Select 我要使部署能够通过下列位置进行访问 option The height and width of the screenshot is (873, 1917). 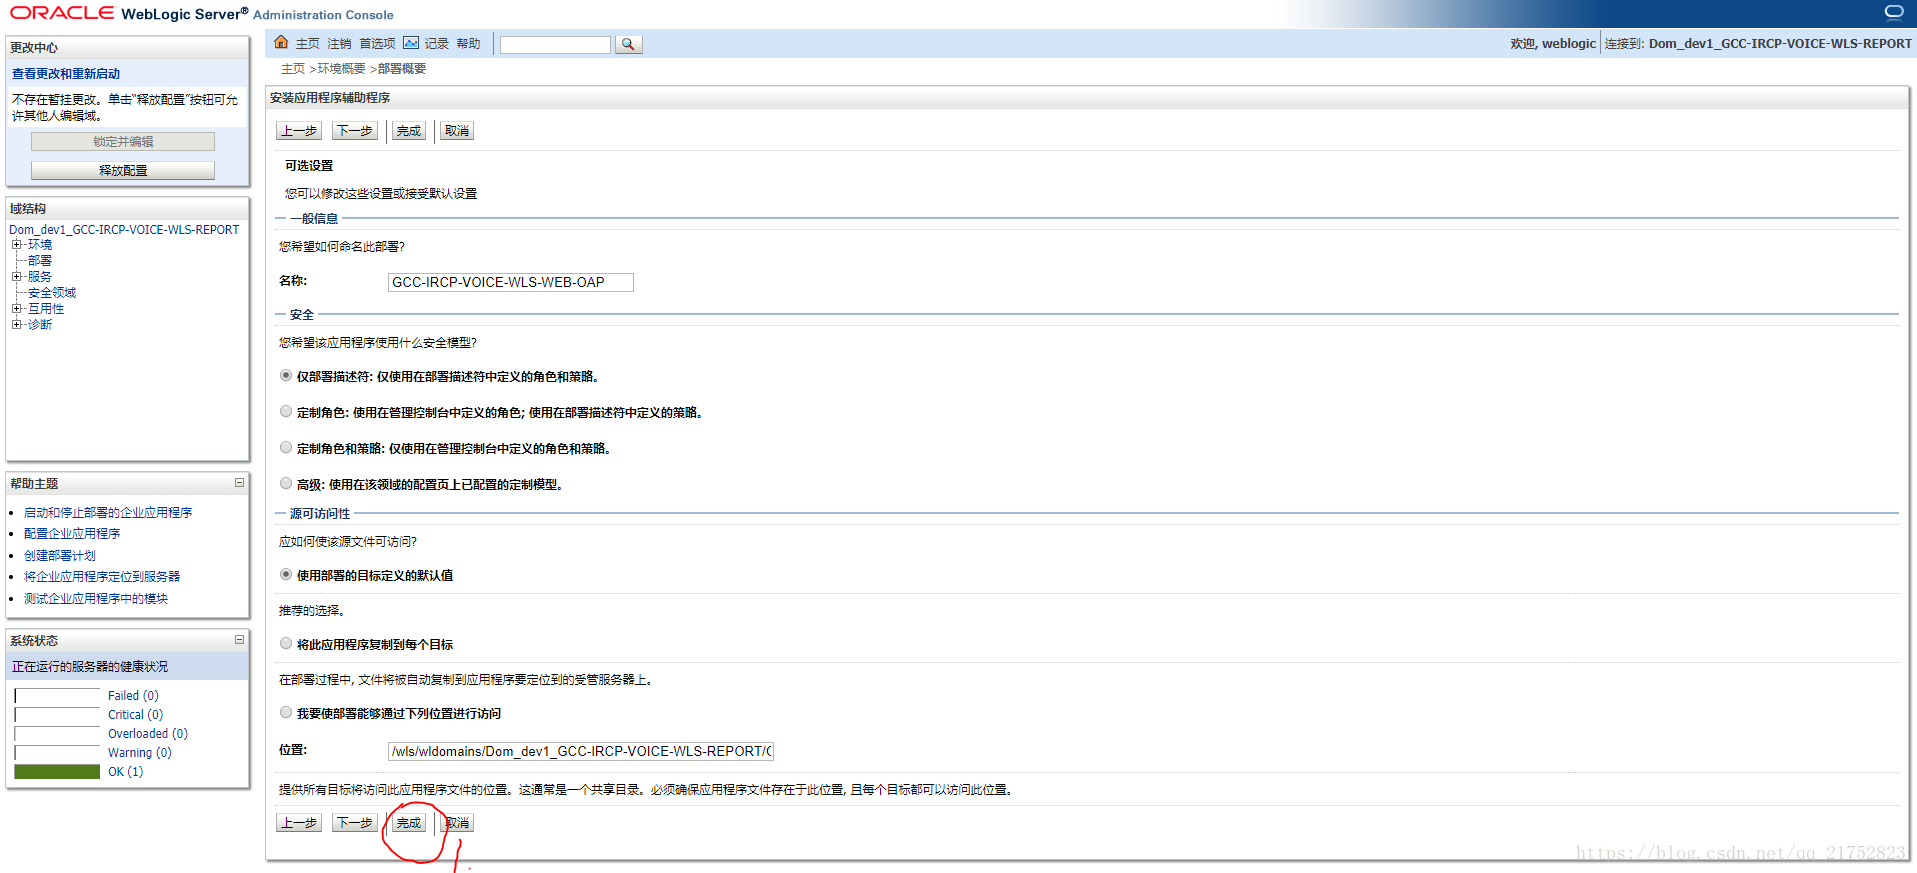coord(286,713)
